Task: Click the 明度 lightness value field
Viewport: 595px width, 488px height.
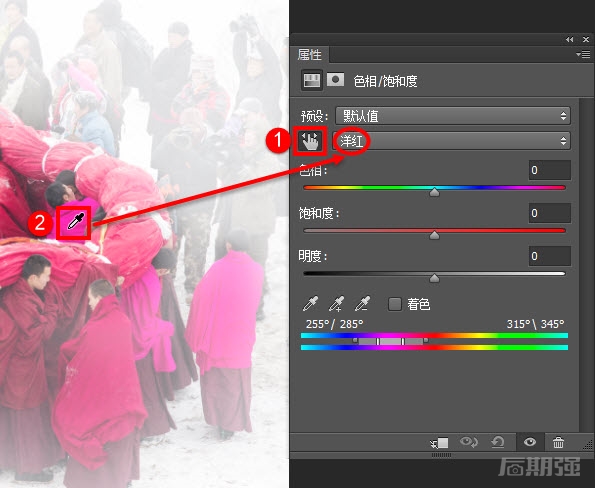Action: [549, 256]
